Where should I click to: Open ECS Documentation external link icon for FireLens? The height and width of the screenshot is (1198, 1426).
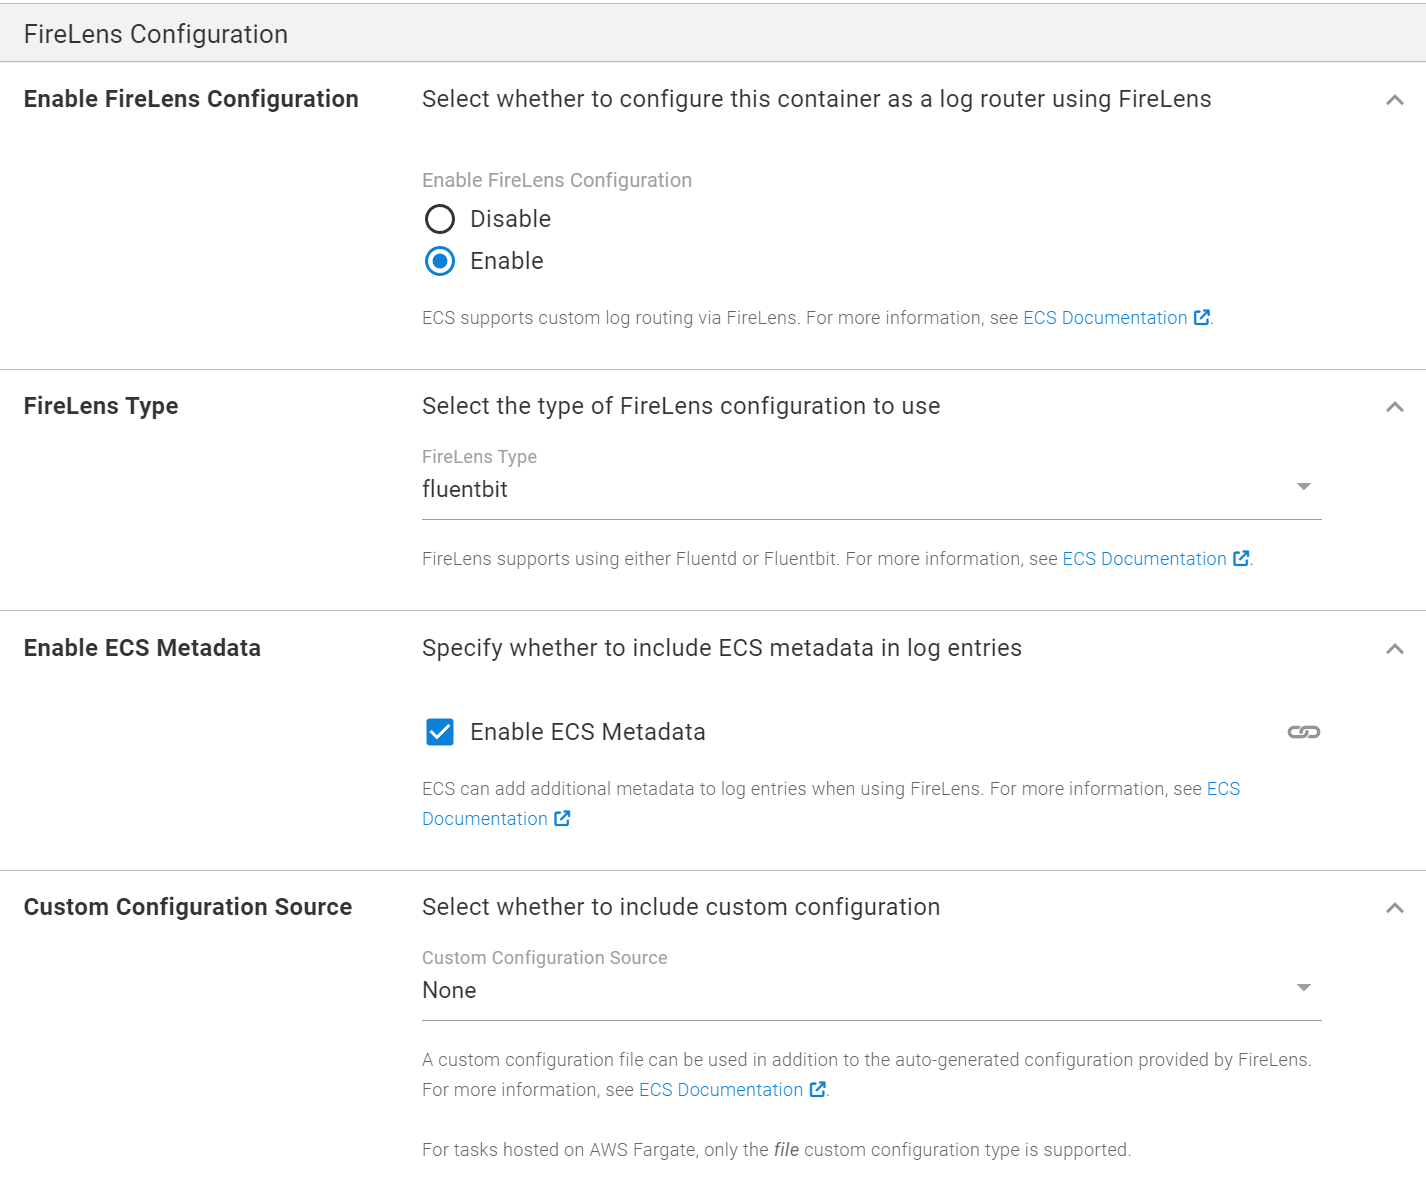(x=1201, y=317)
